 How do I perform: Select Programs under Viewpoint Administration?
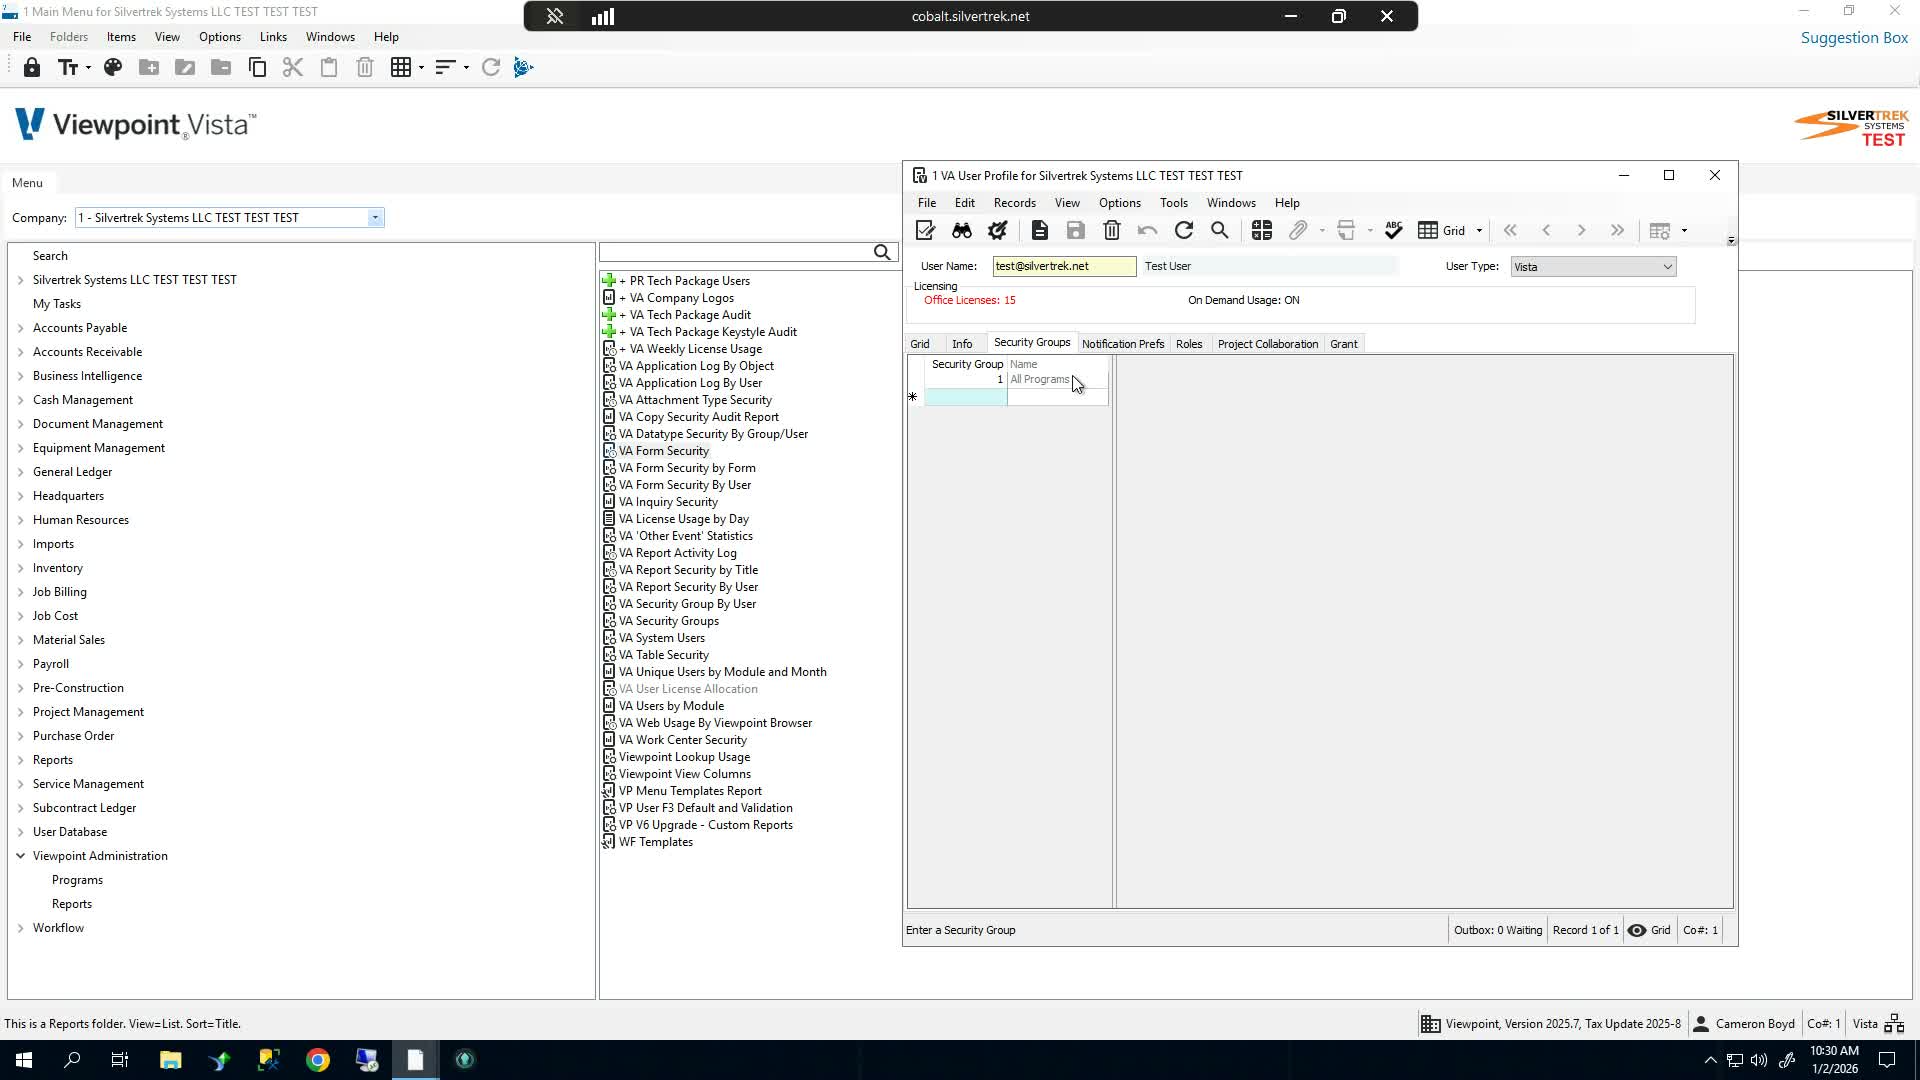(77, 880)
